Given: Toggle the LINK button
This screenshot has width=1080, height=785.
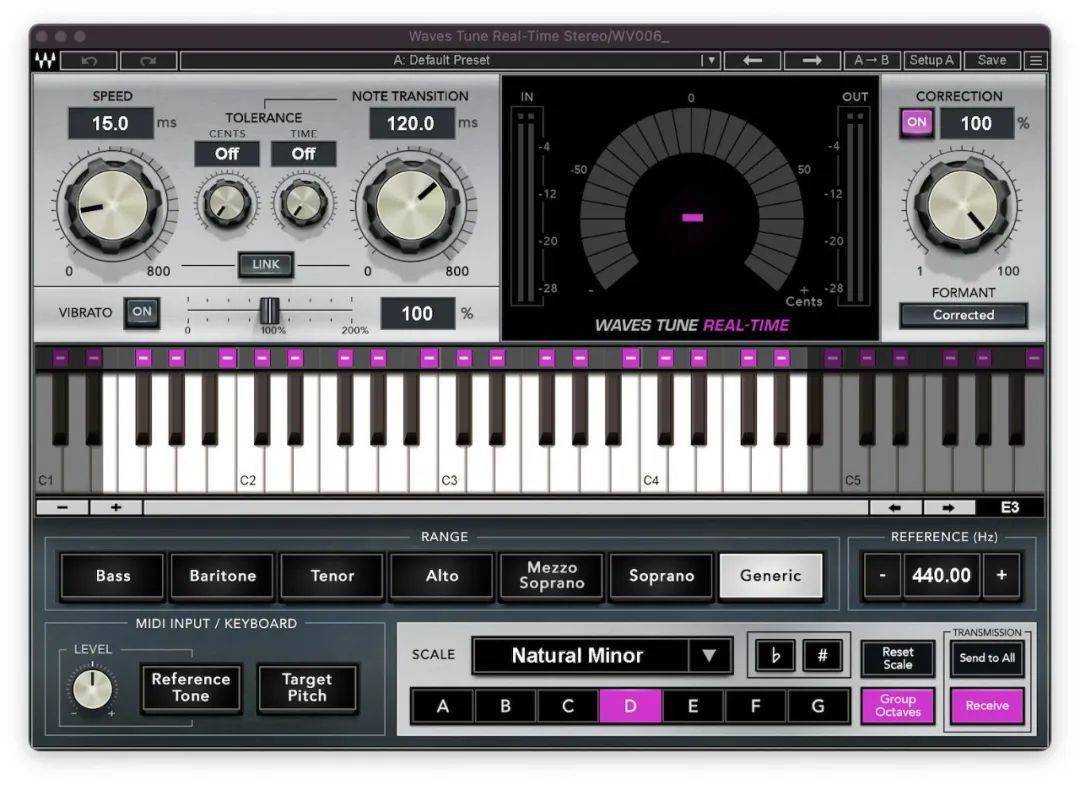Looking at the screenshot, I should tap(266, 264).
